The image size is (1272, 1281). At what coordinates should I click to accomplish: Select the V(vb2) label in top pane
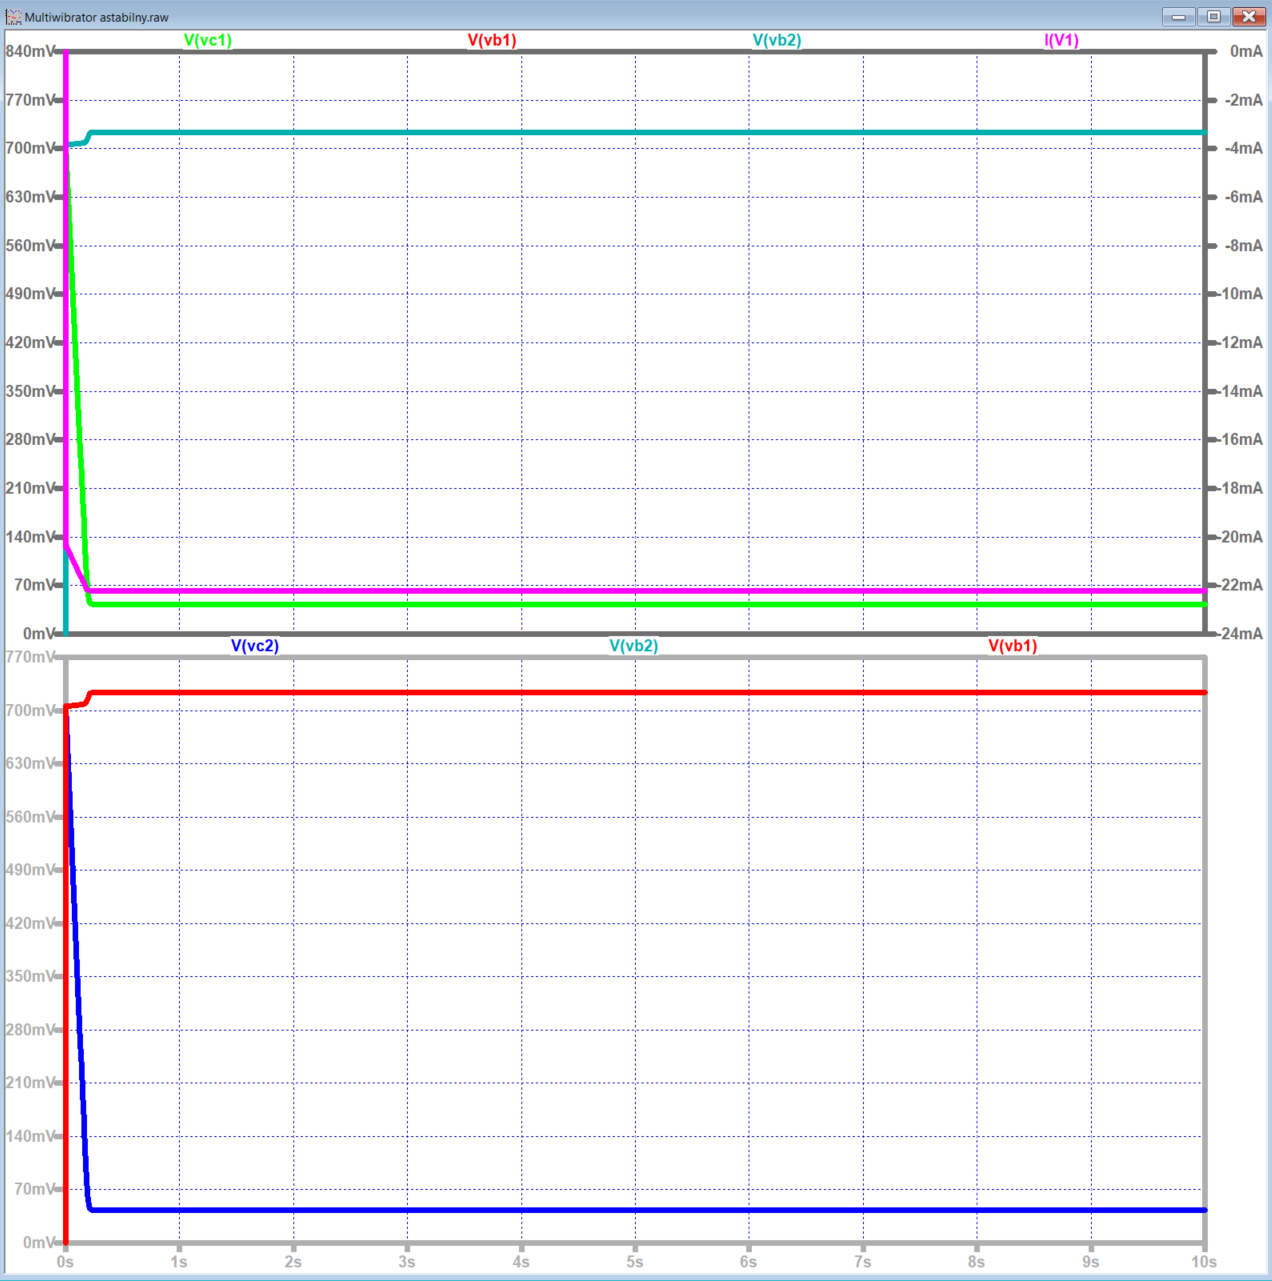(x=777, y=40)
